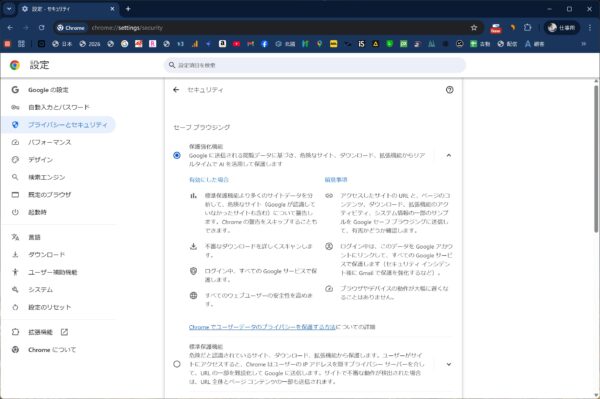Close the 設定 - セキュリティ tab
The height and width of the screenshot is (399, 600).
[112, 9]
